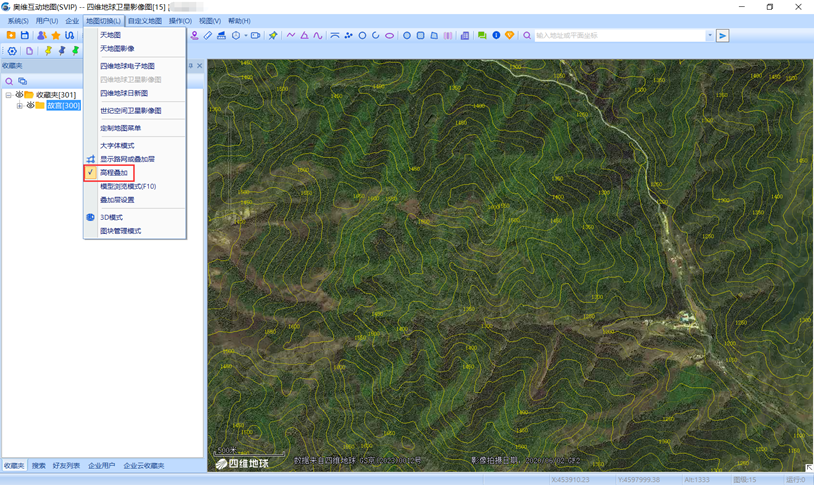Viewport: 814px width, 485px height.
Task: Open the 企业云收藏夹 bottom tab
Action: [x=144, y=466]
